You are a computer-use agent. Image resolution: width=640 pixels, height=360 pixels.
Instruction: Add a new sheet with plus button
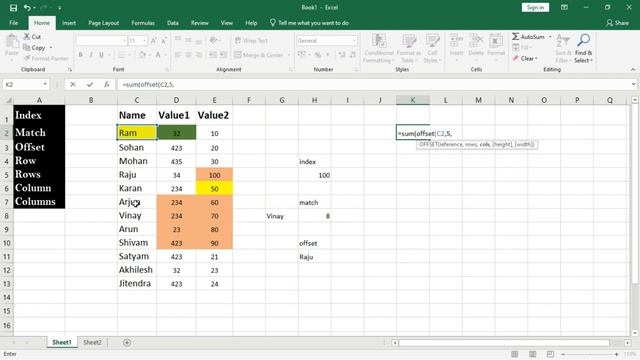click(x=127, y=342)
